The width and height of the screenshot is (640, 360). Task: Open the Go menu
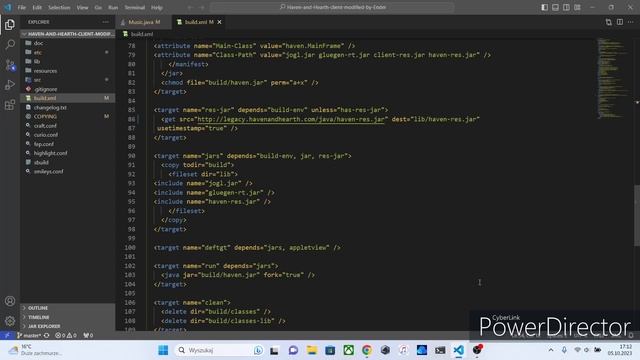pos(98,7)
